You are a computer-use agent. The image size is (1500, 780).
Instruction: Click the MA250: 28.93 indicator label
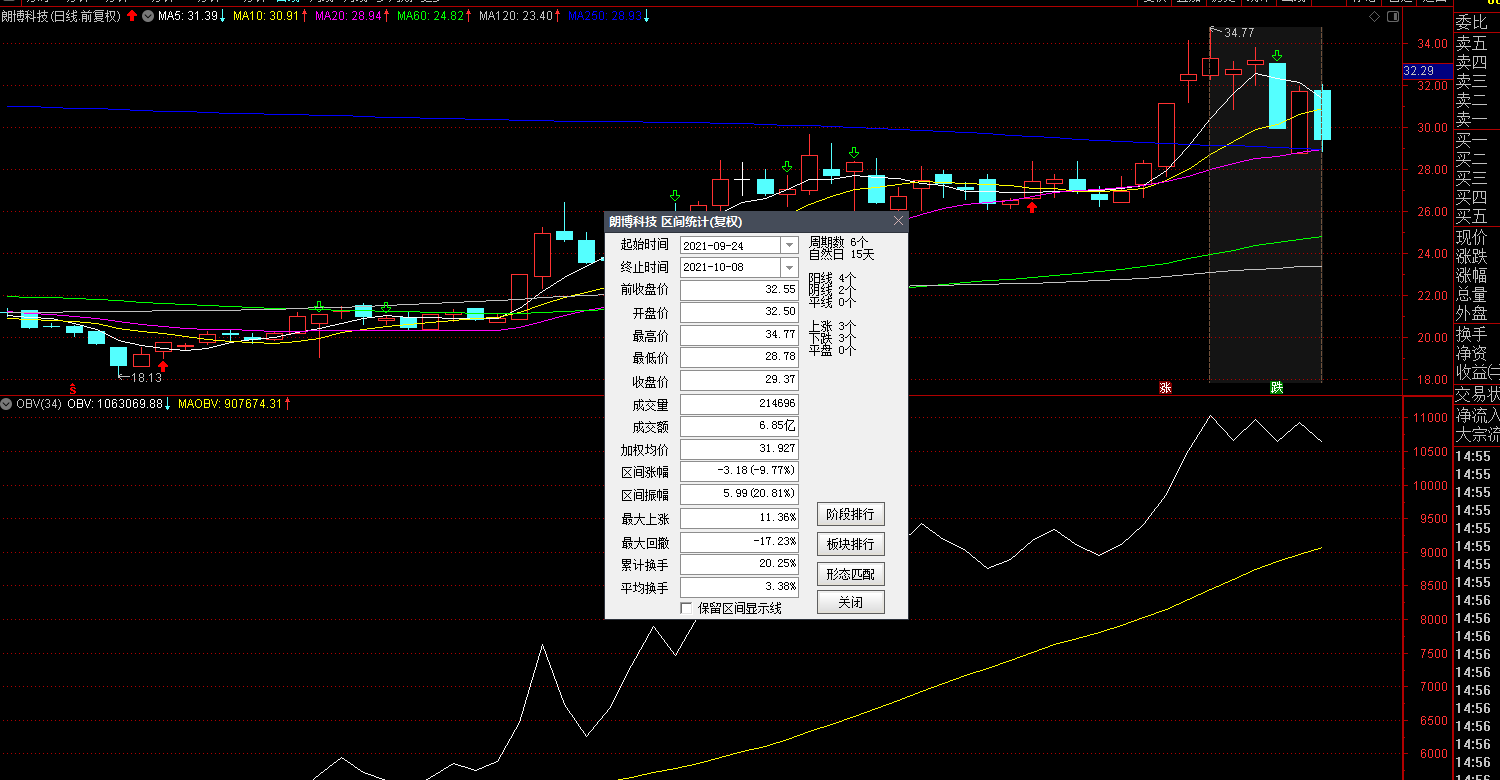606,16
